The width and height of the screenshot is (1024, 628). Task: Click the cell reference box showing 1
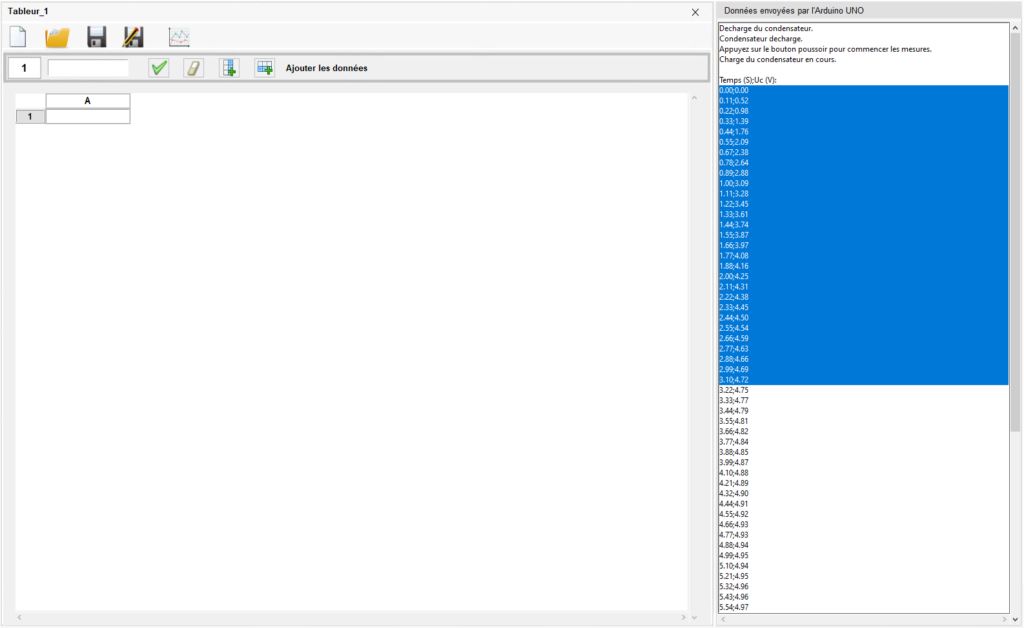24,68
